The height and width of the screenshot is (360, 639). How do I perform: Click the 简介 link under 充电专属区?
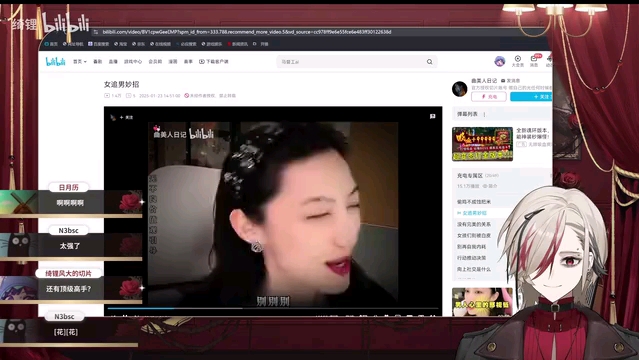pyautogui.click(x=490, y=186)
